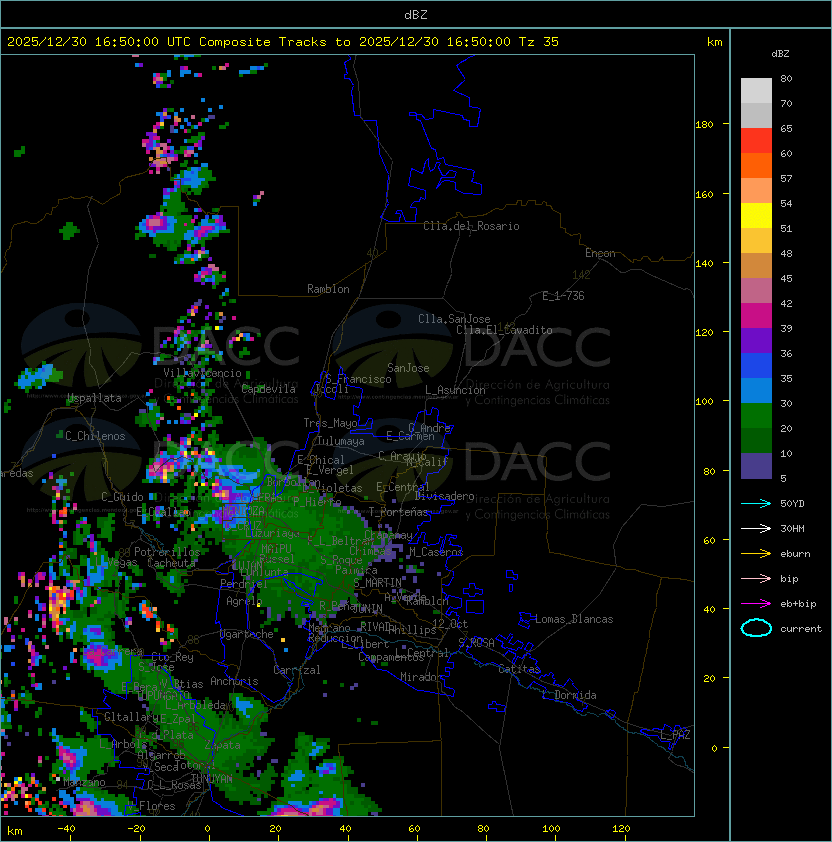832x842 pixels.
Task: Click the Clla.SanJose map label
Action: 454,319
